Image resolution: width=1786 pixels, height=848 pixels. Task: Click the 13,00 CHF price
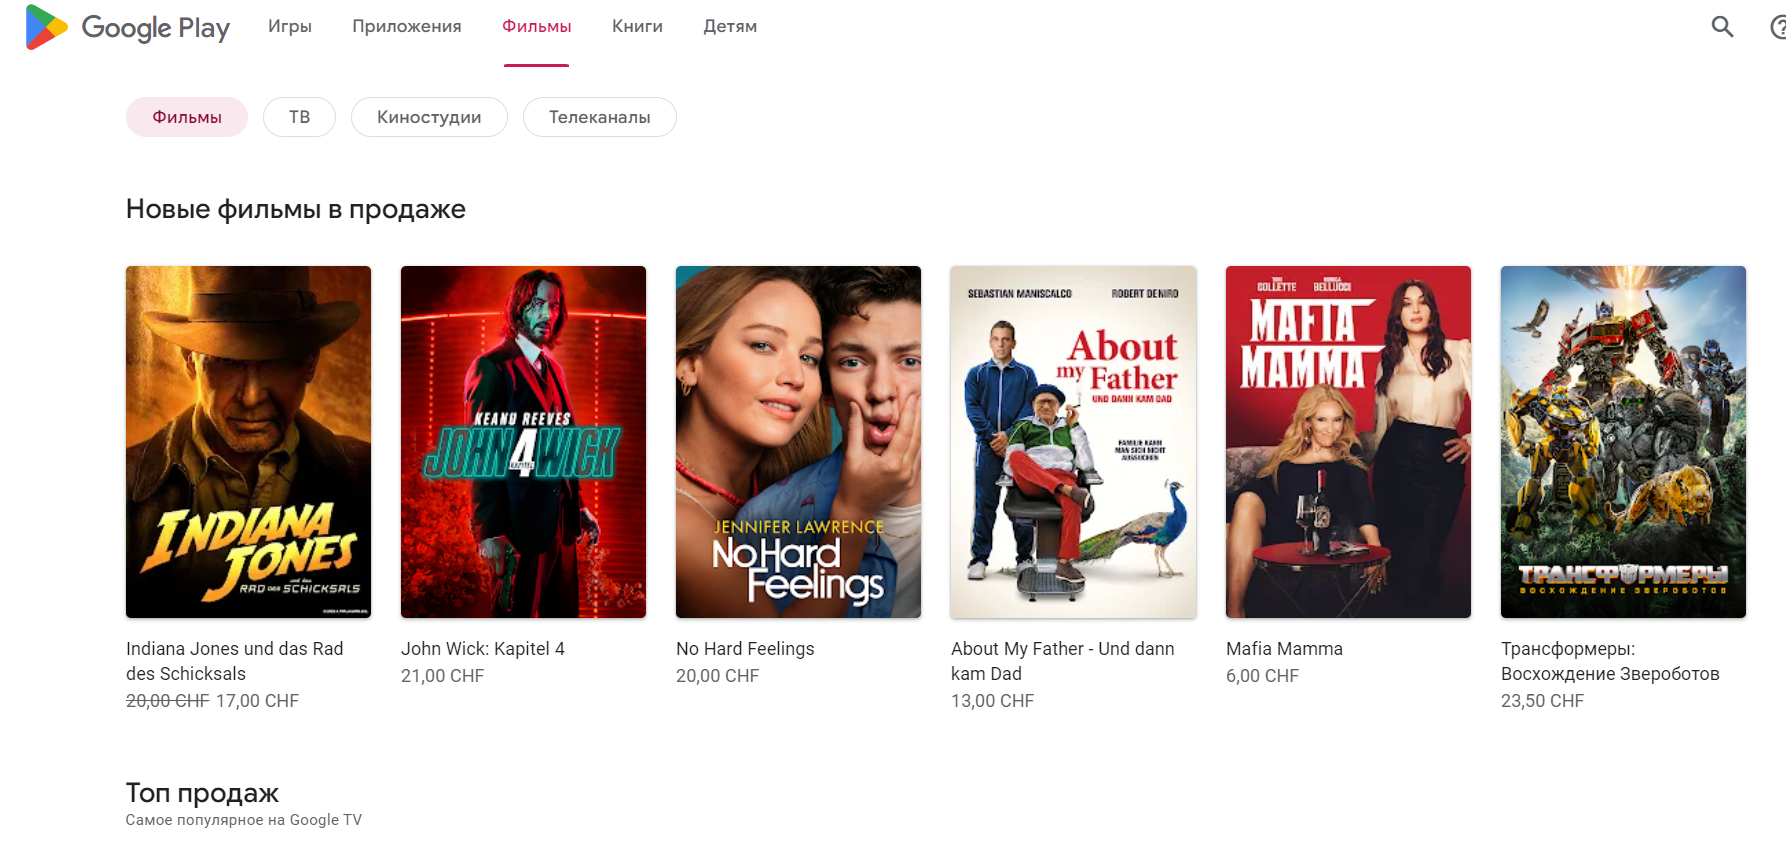(992, 701)
